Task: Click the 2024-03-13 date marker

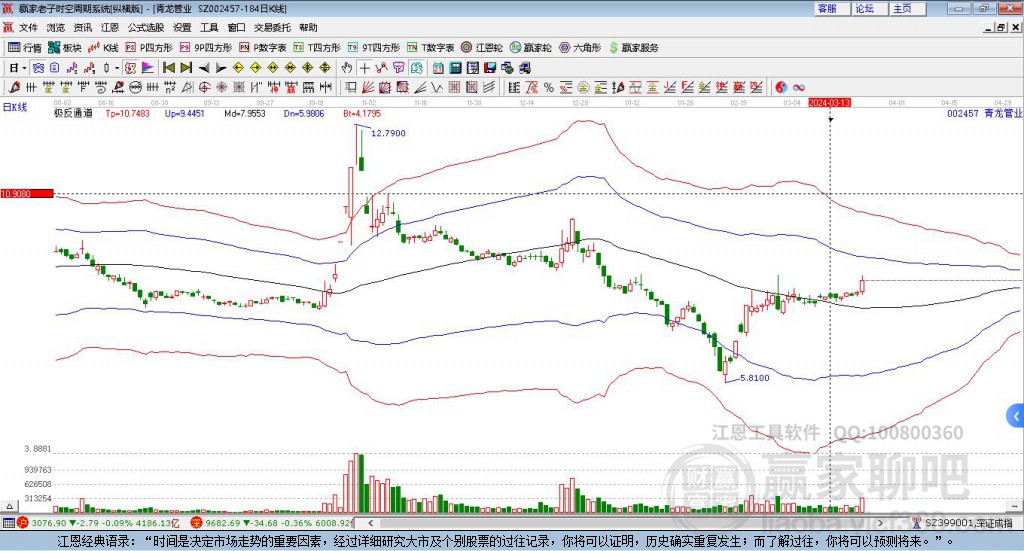Action: (x=829, y=102)
